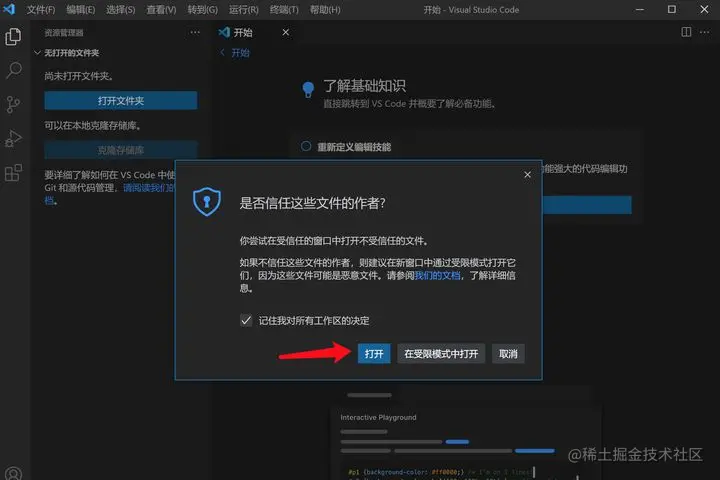Open the Accounts icon at bottom of activity bar

click(13, 473)
